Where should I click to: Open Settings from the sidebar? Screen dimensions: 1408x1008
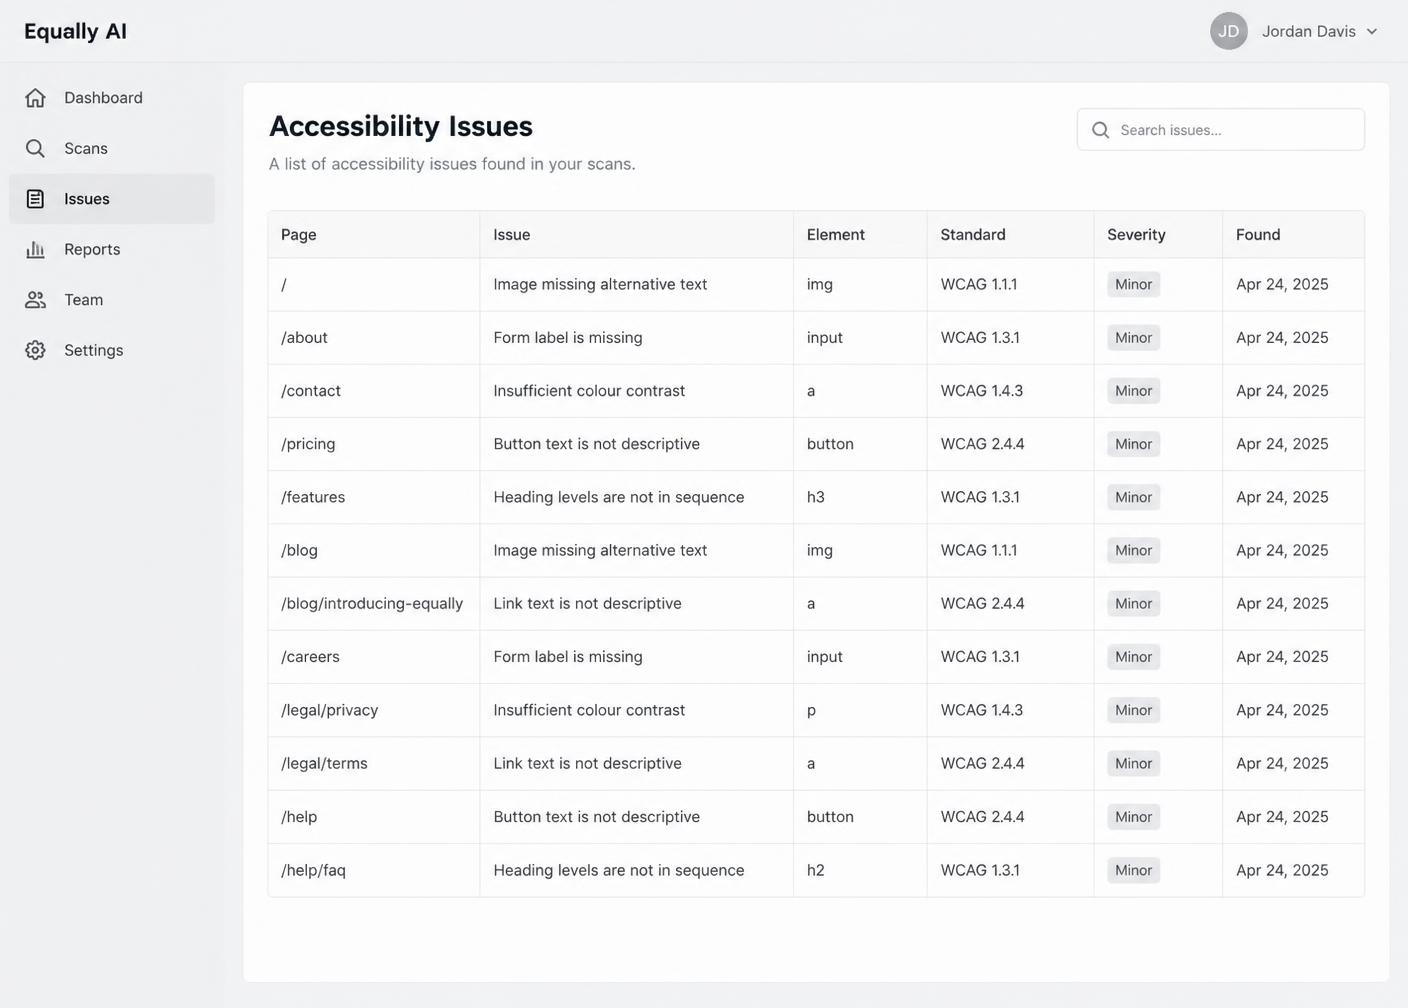click(112, 350)
